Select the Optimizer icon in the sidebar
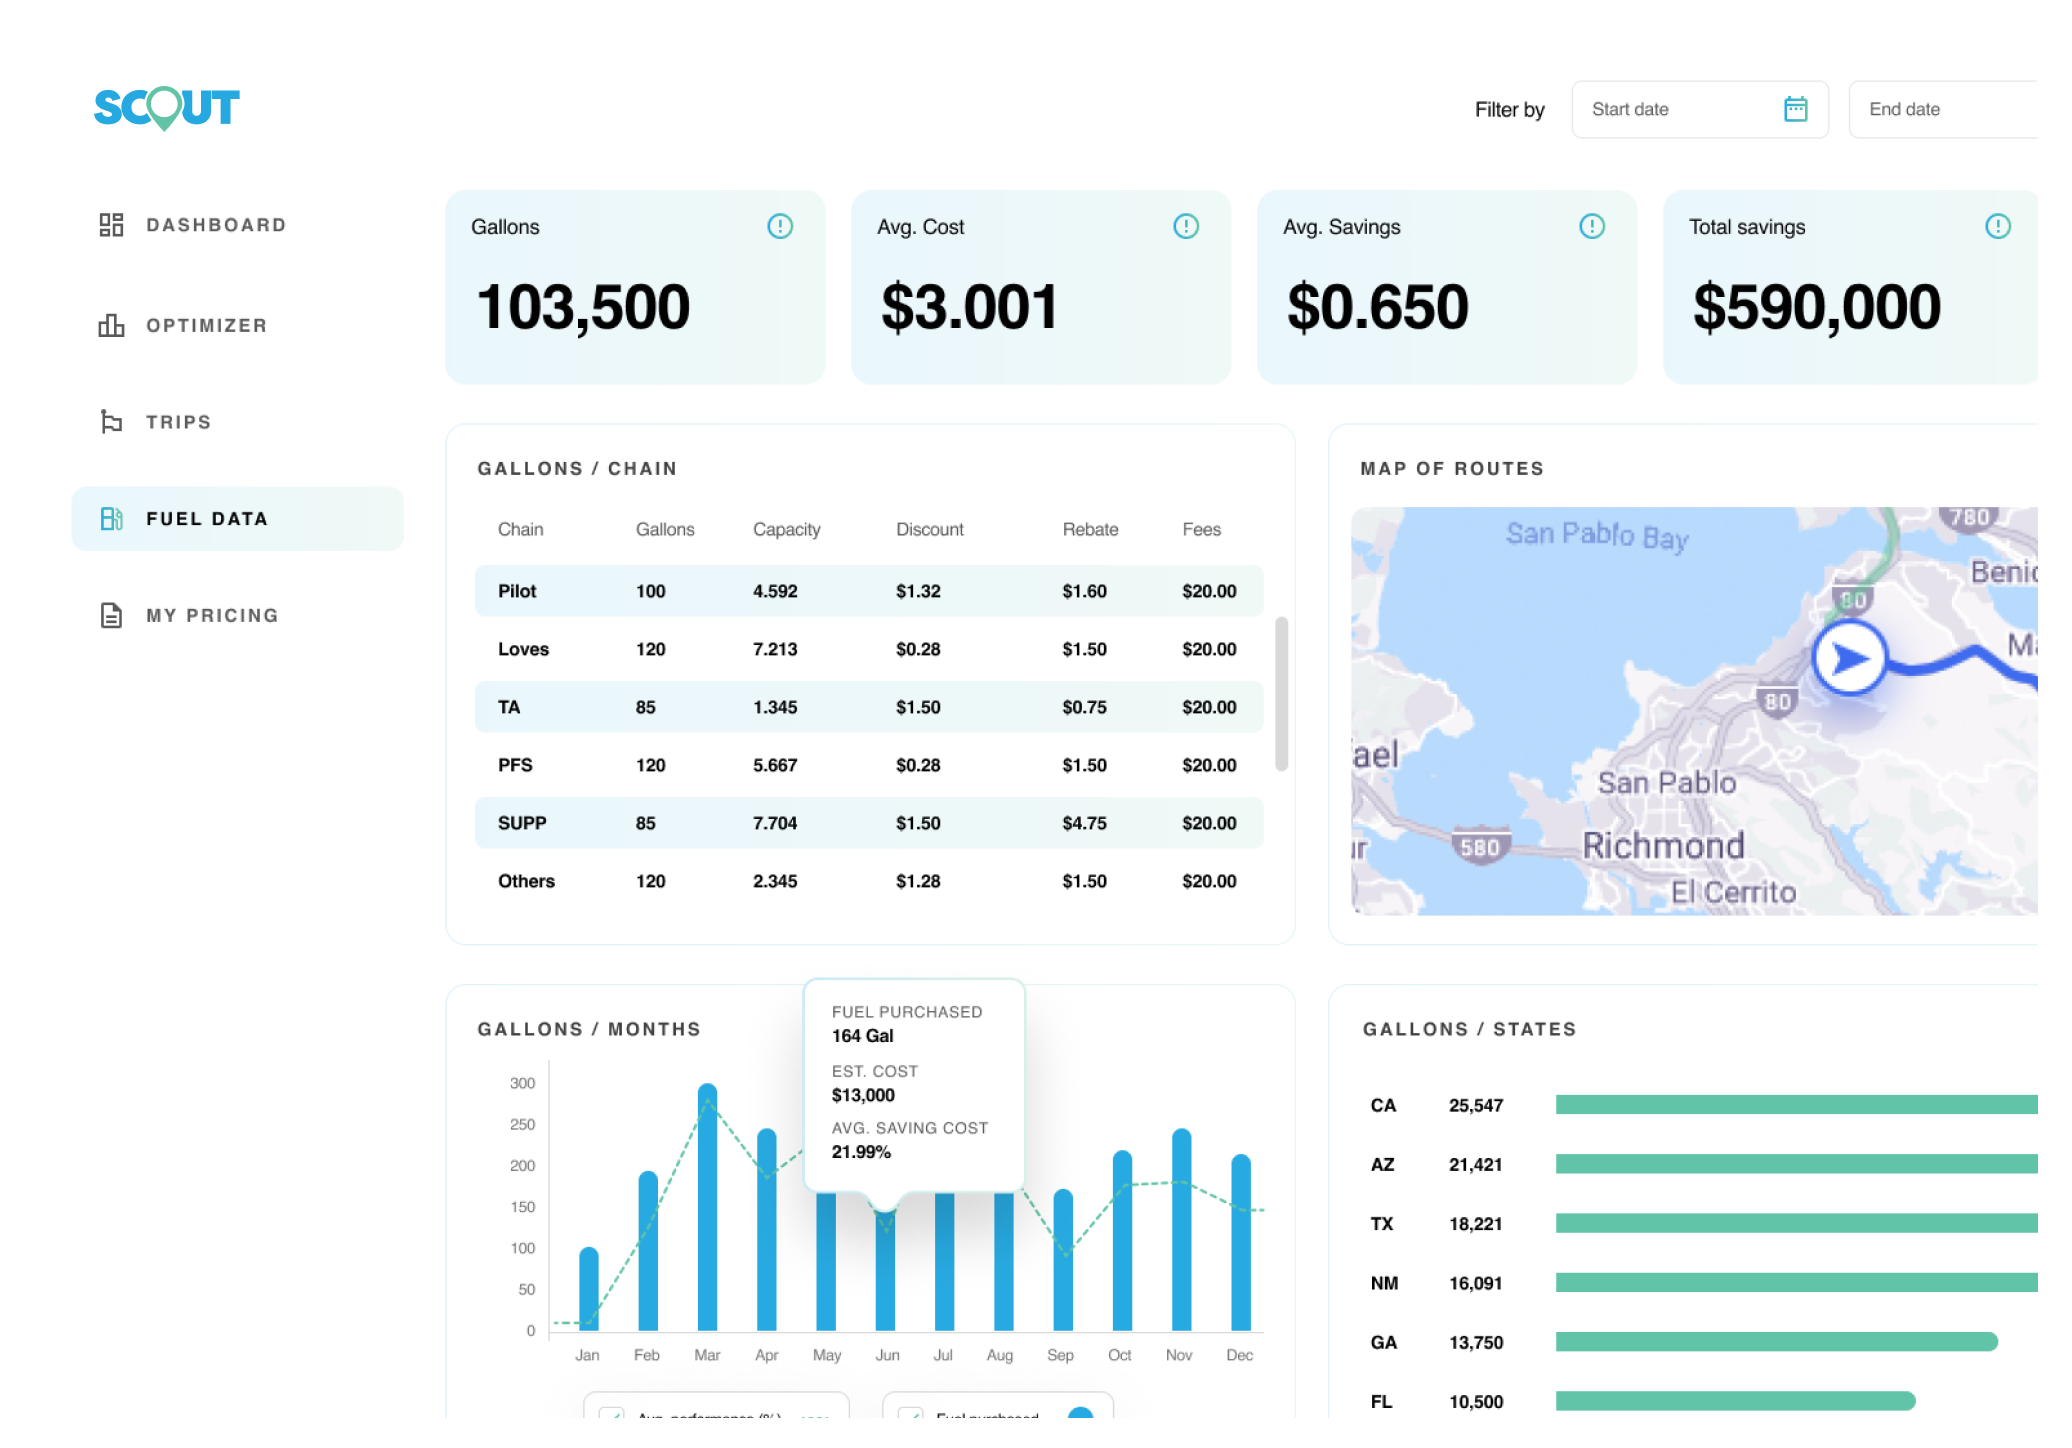 [113, 324]
